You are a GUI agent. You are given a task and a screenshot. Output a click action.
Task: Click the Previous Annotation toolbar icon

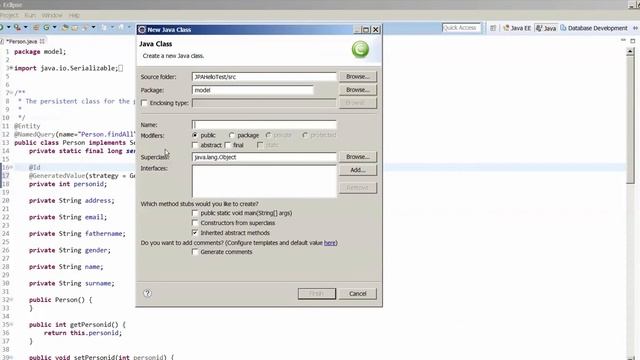point(121,28)
